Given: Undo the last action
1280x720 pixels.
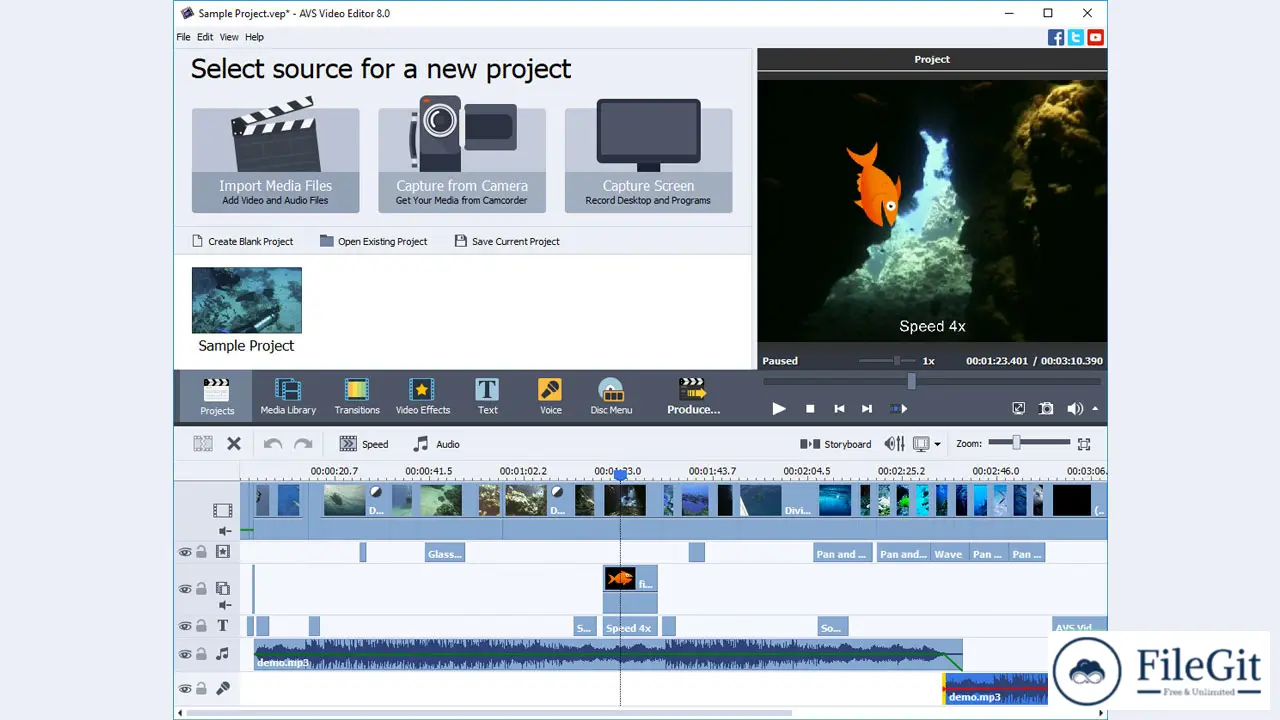Looking at the screenshot, I should [x=273, y=444].
